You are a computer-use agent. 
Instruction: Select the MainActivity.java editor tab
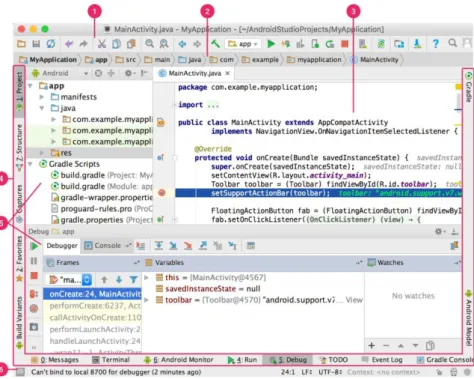point(194,73)
